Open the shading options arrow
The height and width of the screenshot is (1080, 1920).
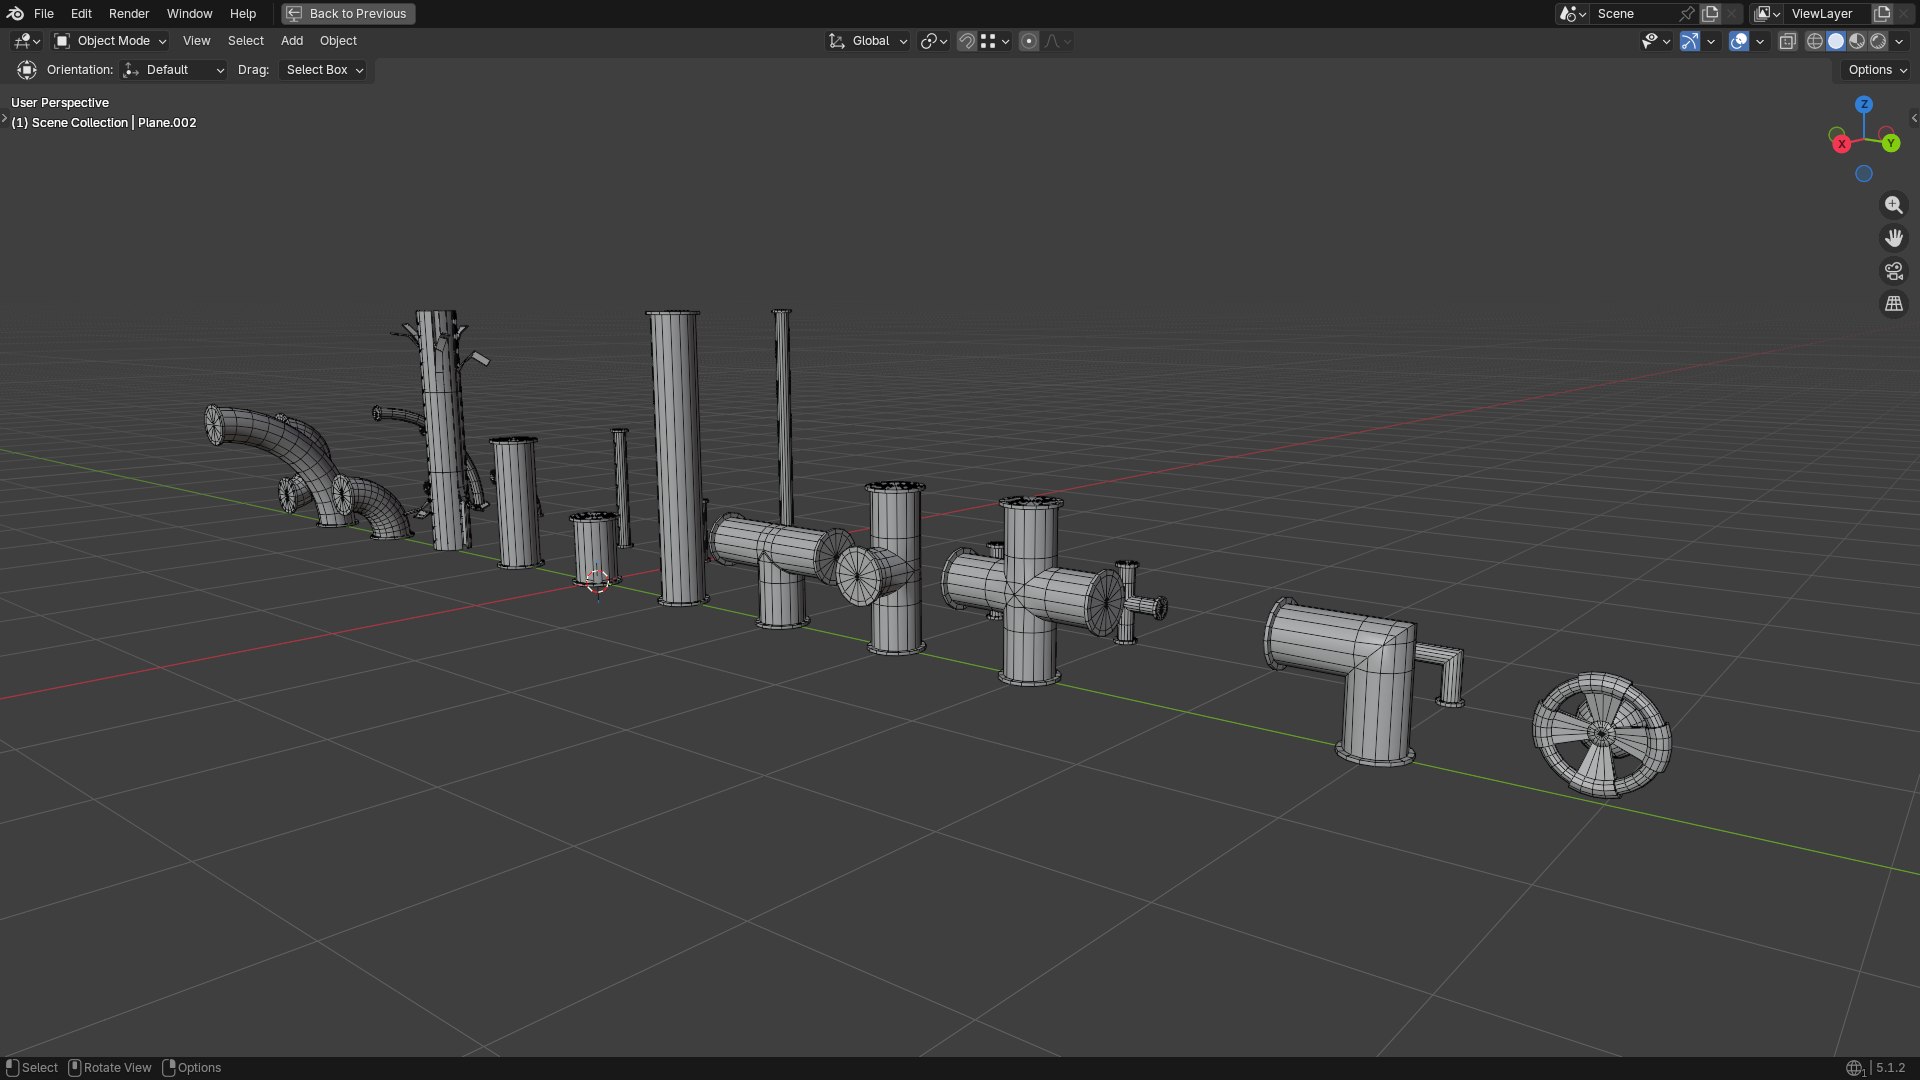pyautogui.click(x=1899, y=41)
